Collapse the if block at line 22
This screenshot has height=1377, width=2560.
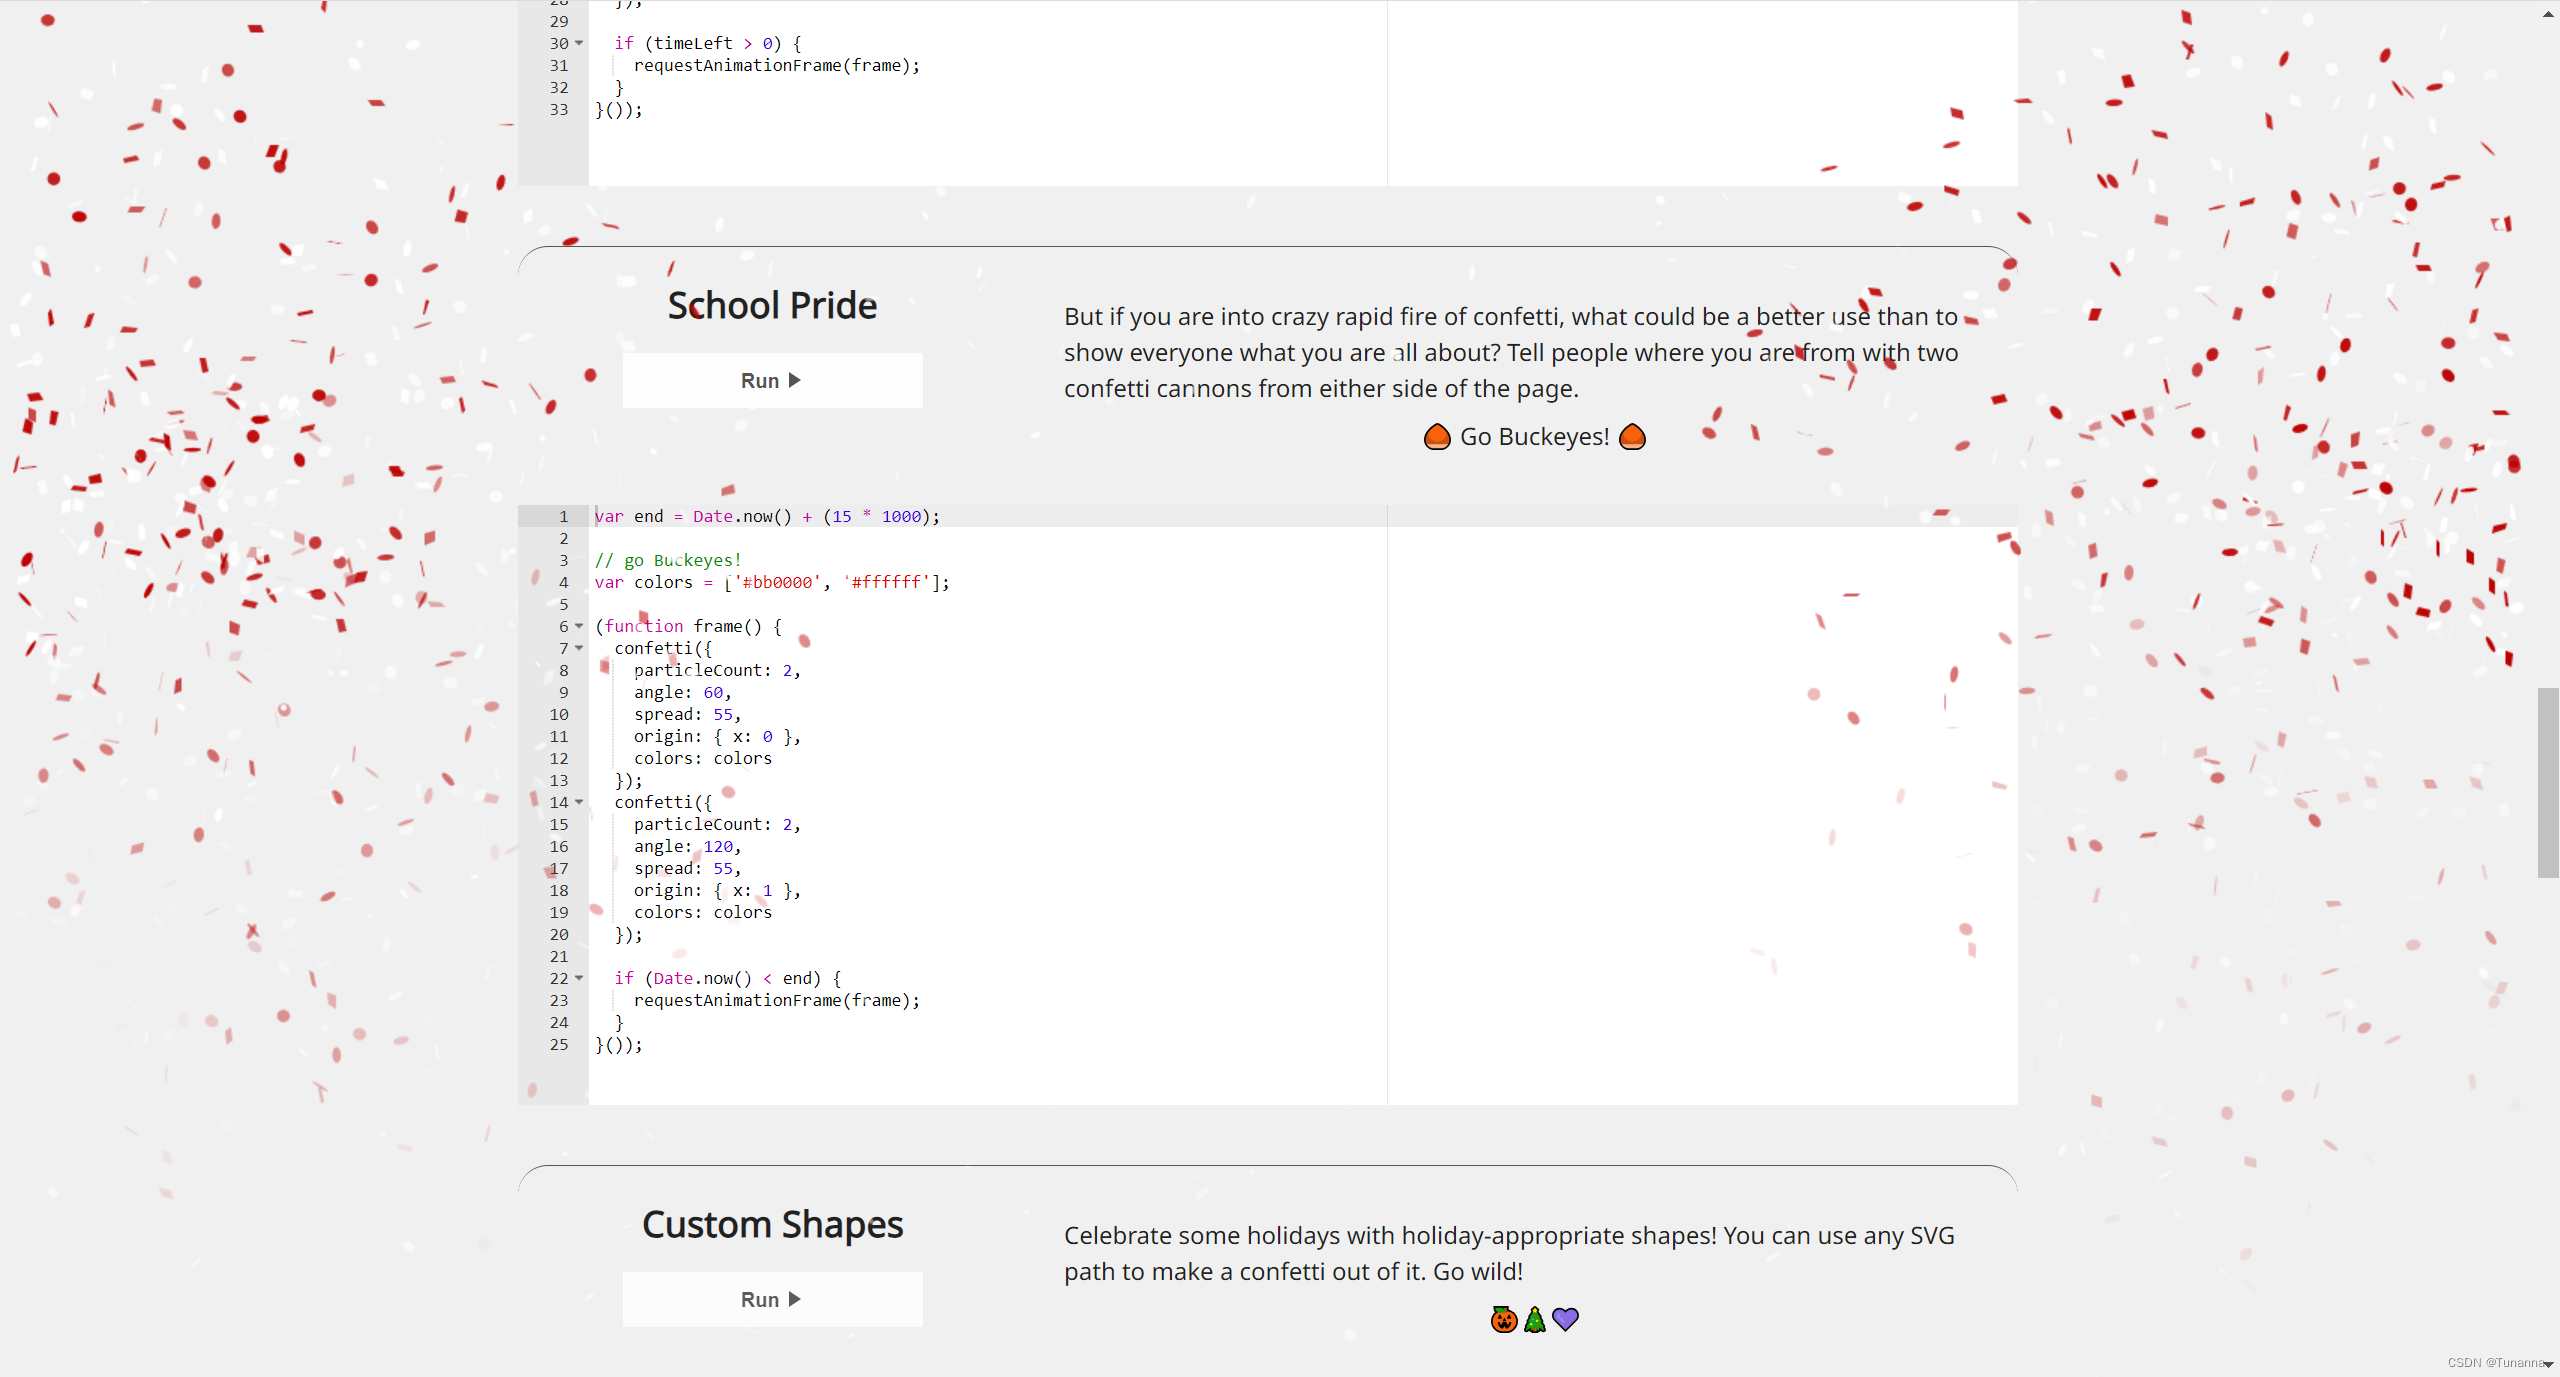tap(579, 978)
